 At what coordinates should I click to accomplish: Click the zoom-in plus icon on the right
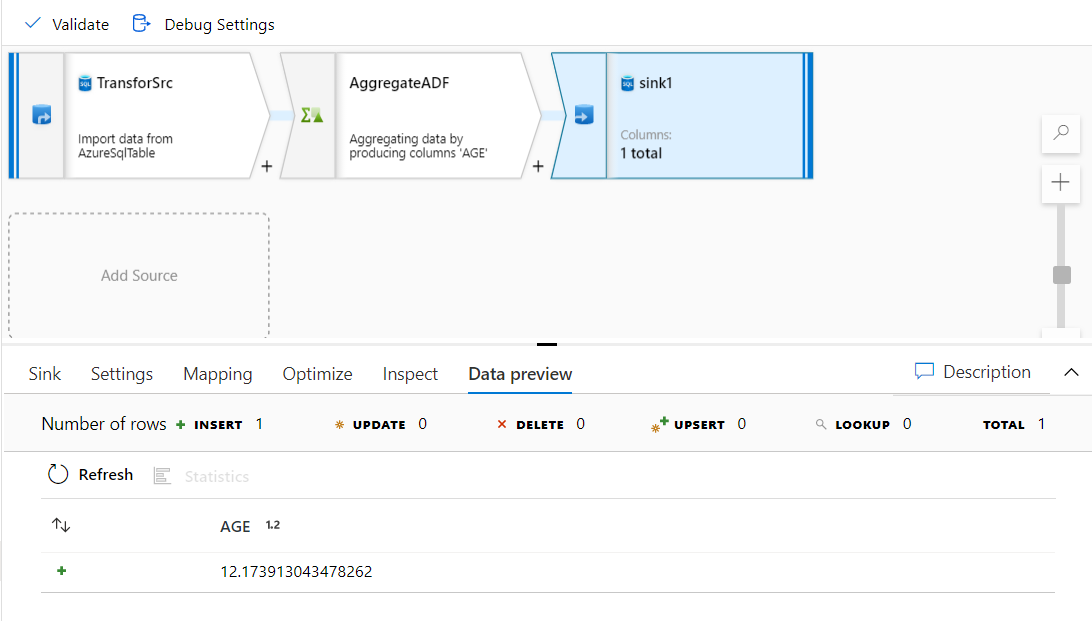(x=1061, y=183)
